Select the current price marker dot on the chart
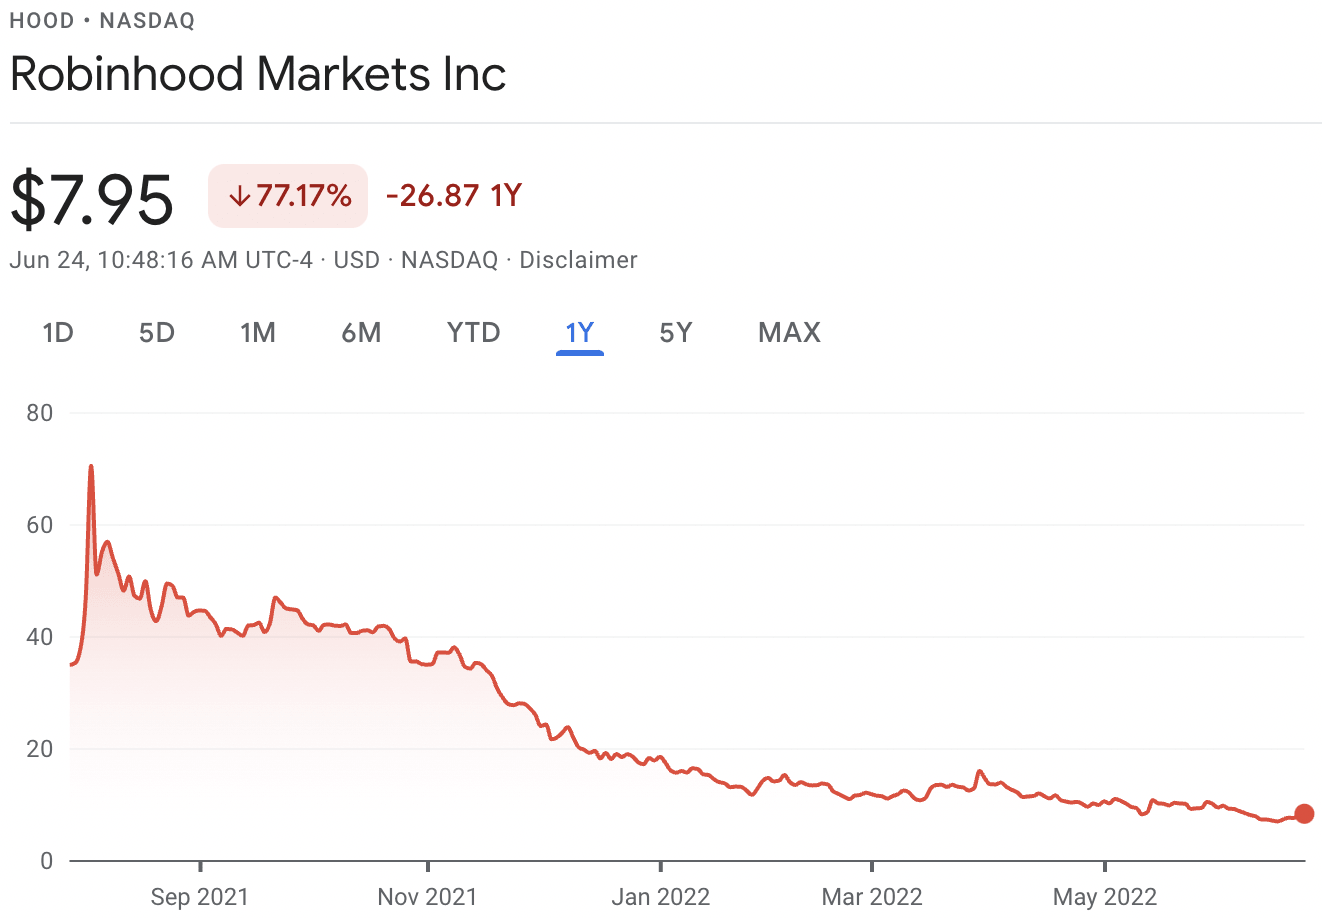Image resolution: width=1322 pixels, height=918 pixels. (x=1303, y=814)
